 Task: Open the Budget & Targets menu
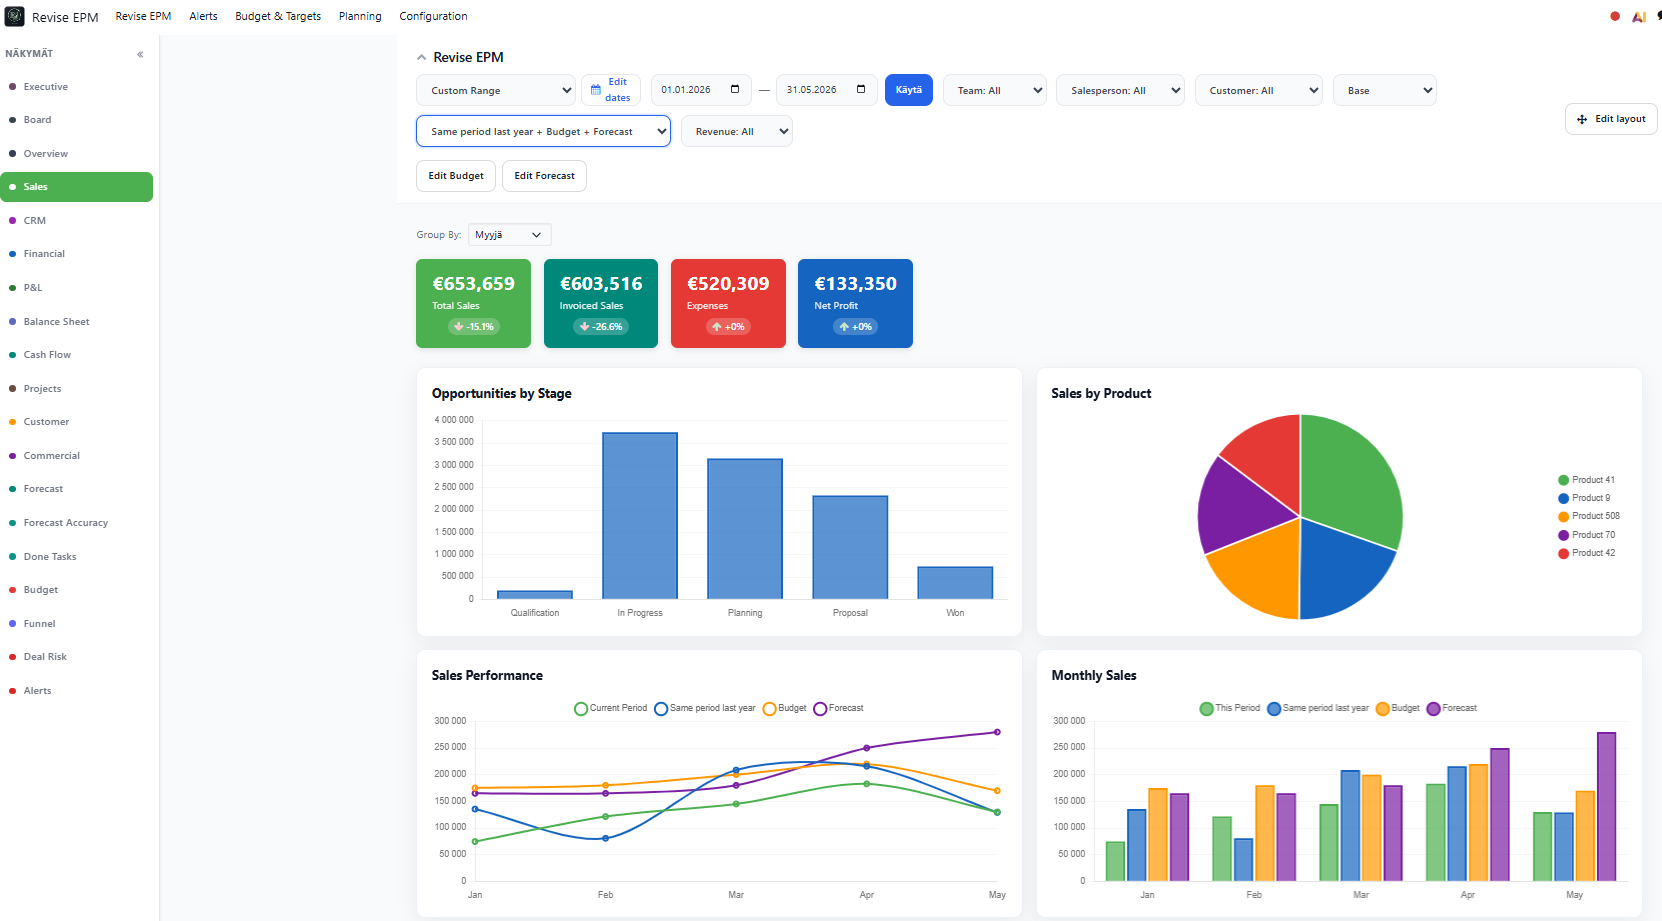(x=278, y=16)
